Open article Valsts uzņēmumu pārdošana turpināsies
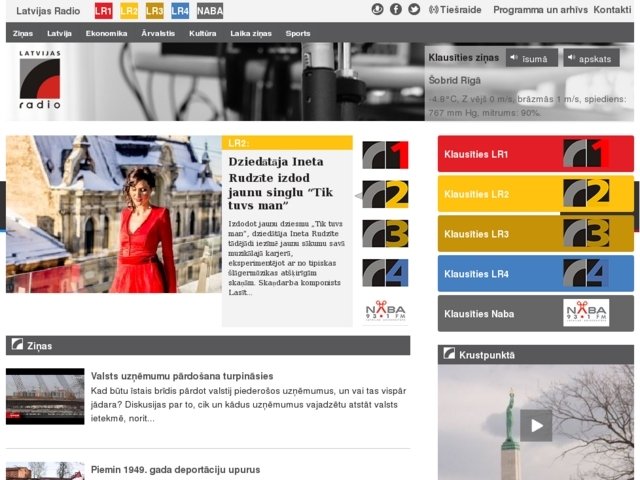640x480 pixels. click(x=182, y=376)
